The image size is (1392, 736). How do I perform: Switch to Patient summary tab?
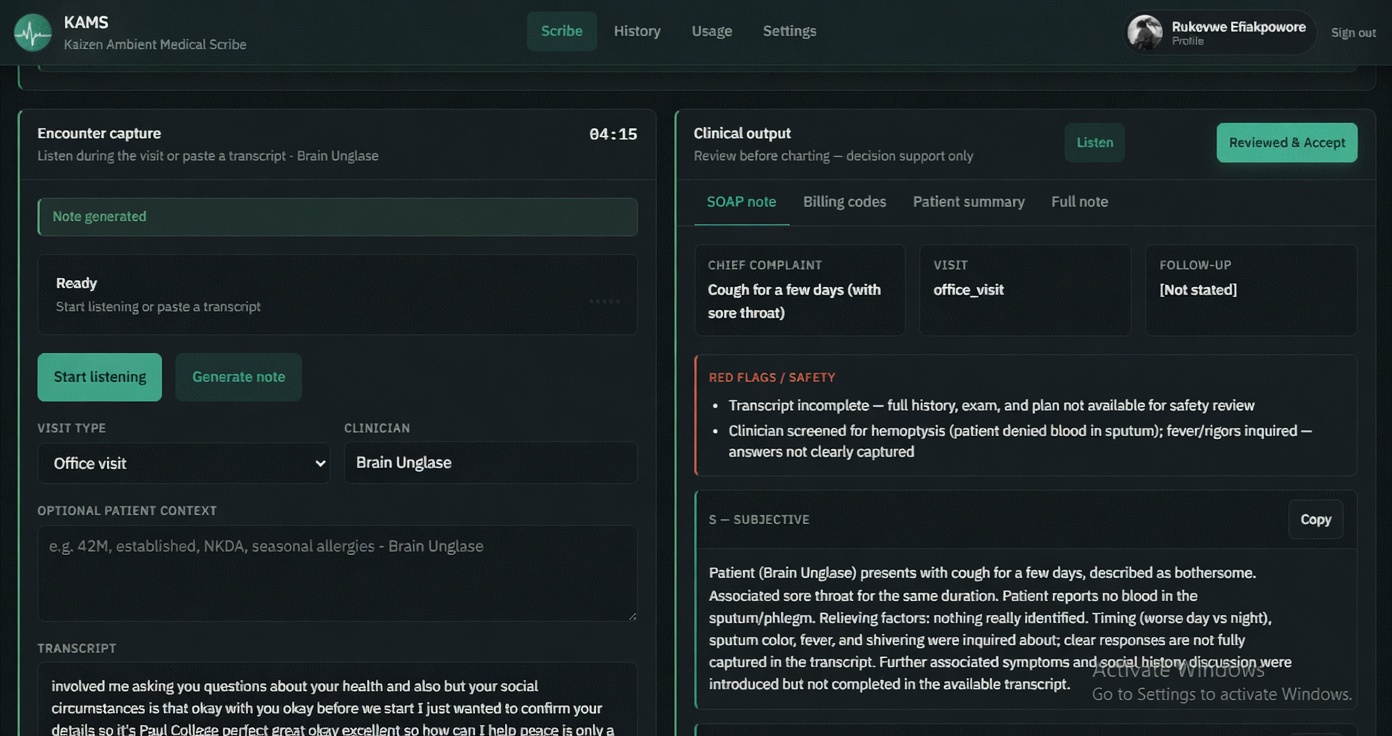pos(969,202)
